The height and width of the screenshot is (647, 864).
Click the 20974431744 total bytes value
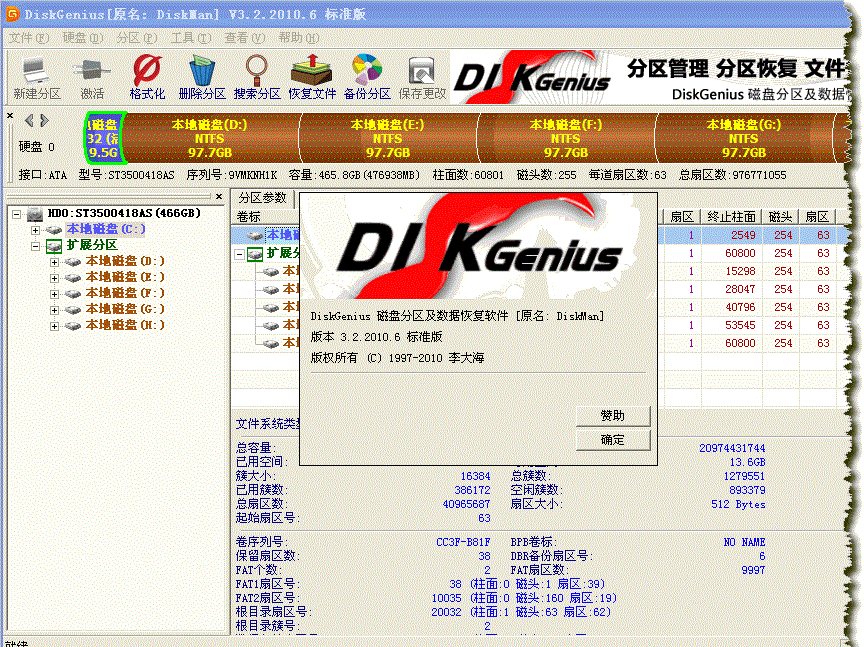click(732, 448)
